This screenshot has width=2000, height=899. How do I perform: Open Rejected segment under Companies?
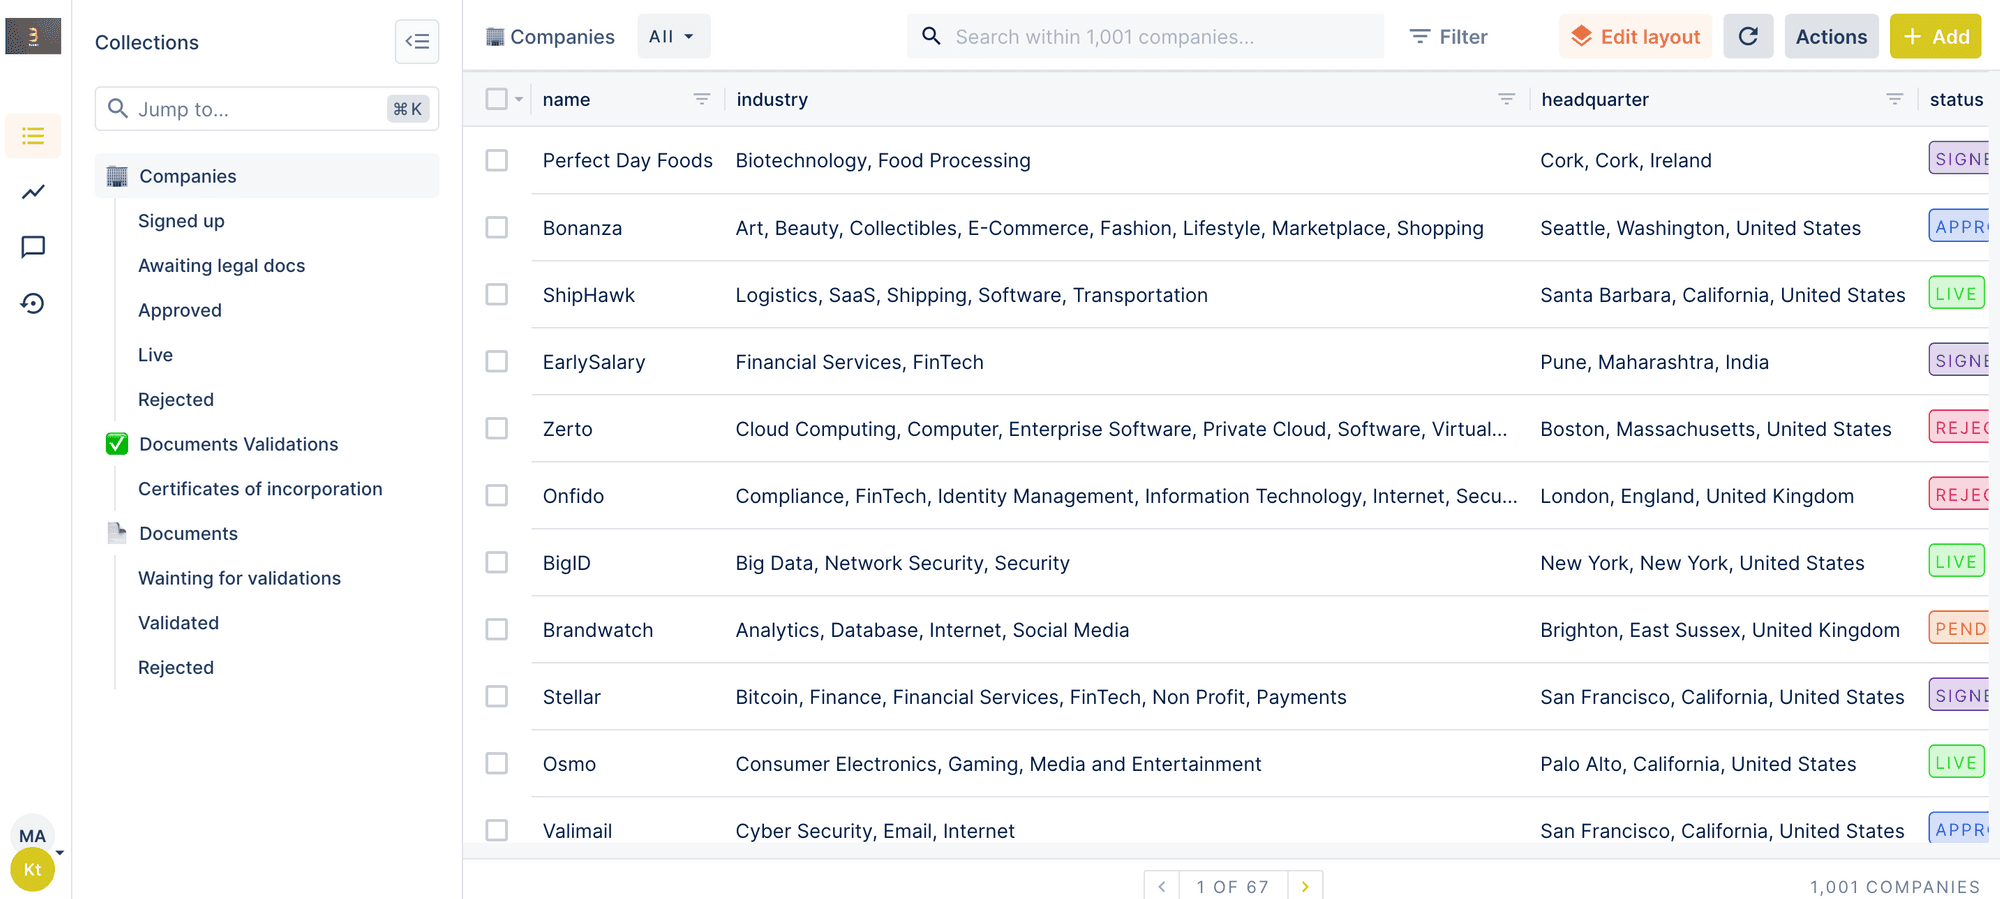coord(176,399)
